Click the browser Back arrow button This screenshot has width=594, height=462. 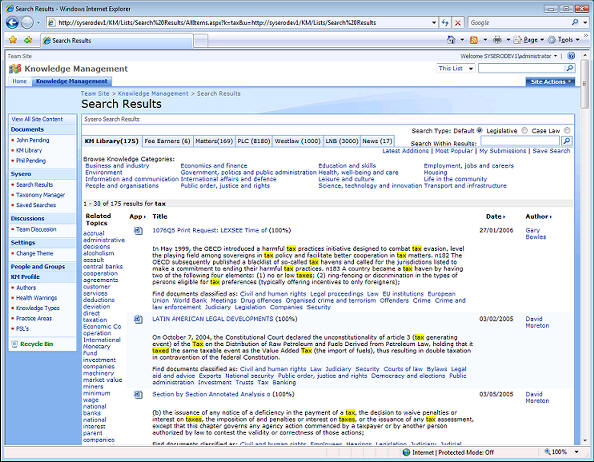[x=12, y=23]
